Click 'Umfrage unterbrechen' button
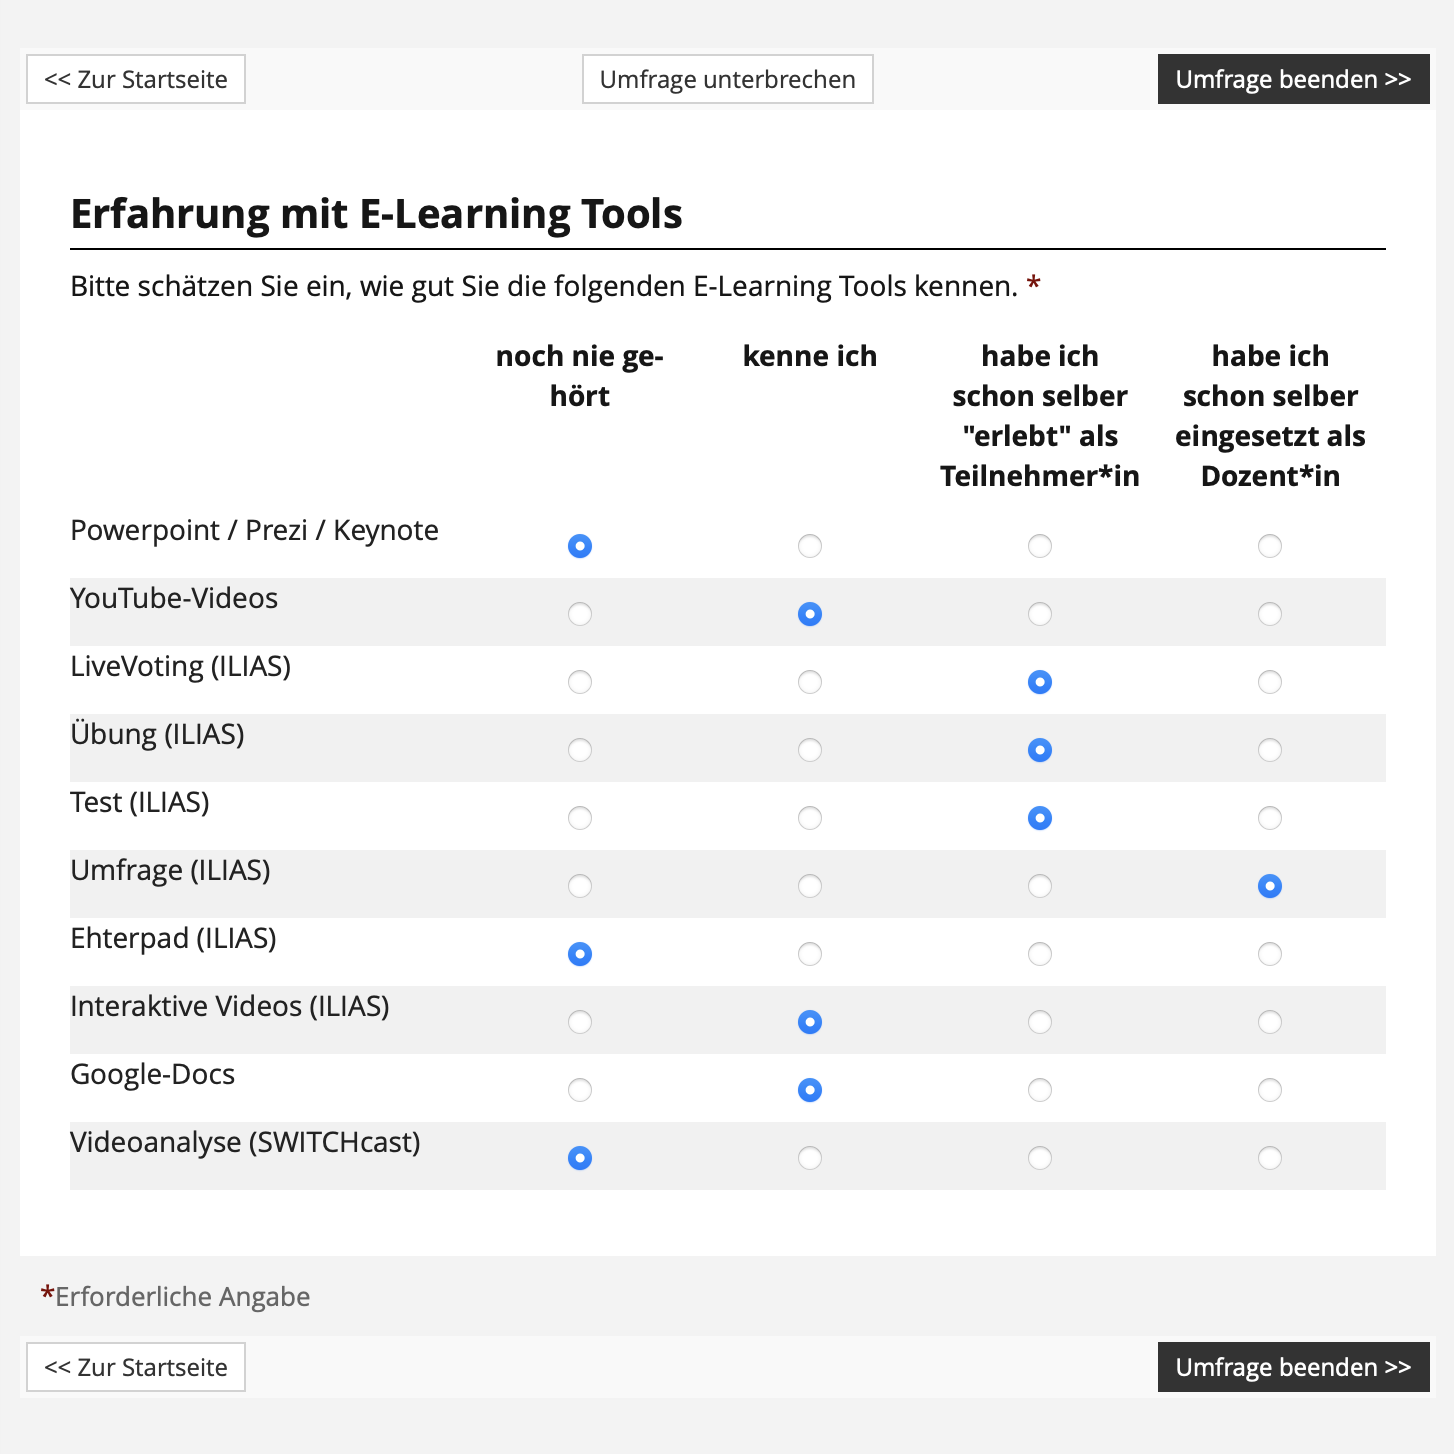This screenshot has height=1454, width=1454. [x=727, y=80]
